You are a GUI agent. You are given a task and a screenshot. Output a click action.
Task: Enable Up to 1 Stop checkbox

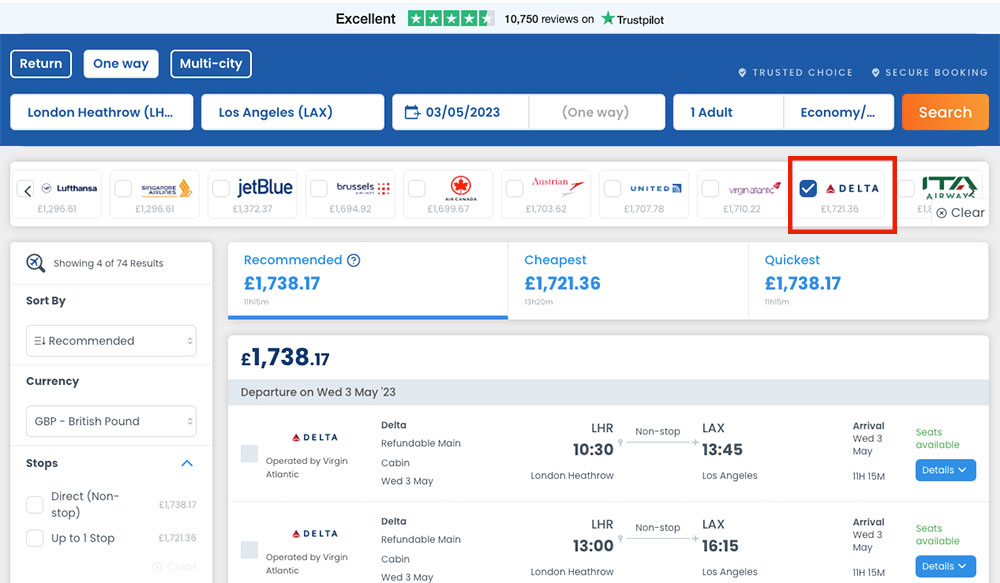34,538
